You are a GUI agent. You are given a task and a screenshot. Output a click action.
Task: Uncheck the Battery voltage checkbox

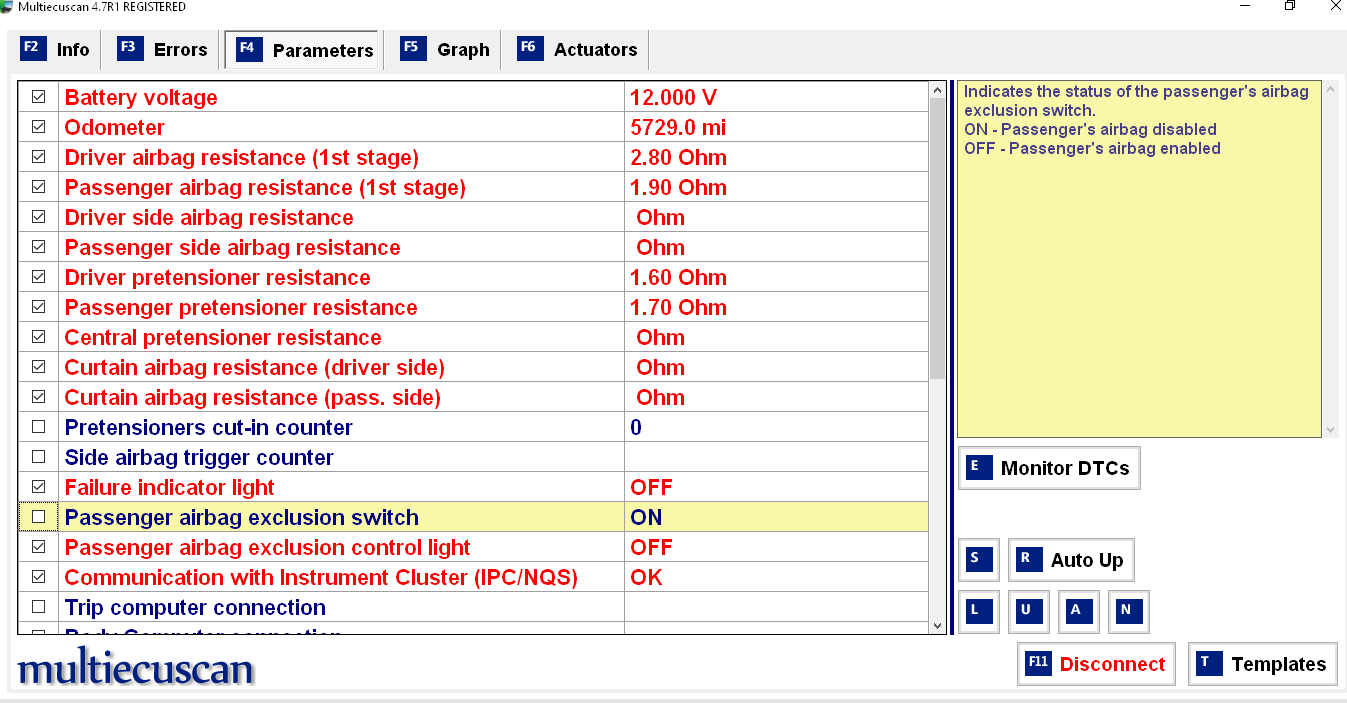click(39, 97)
